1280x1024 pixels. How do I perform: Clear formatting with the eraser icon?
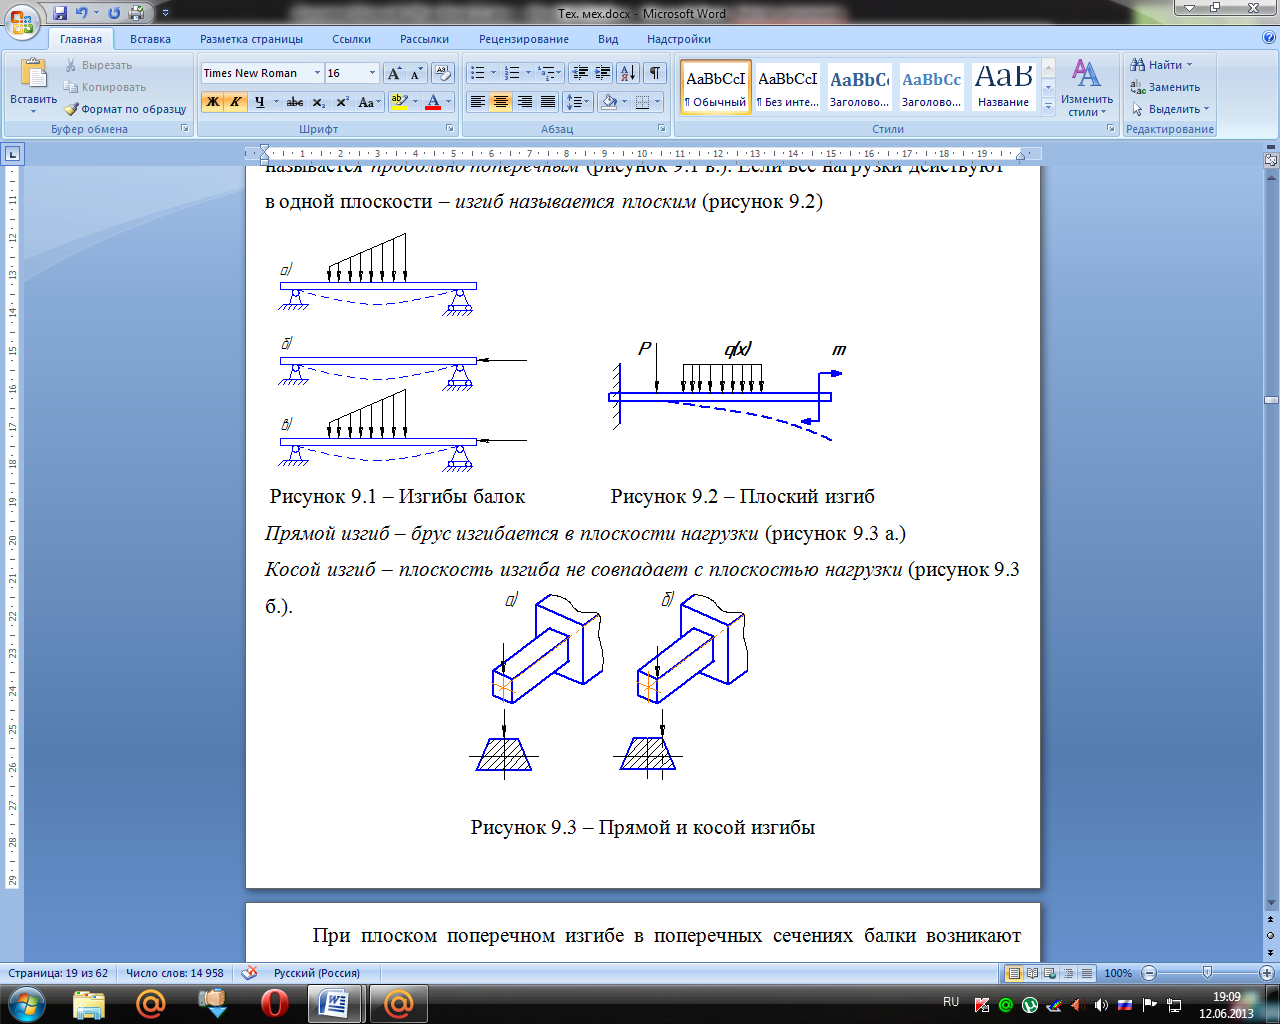click(444, 73)
